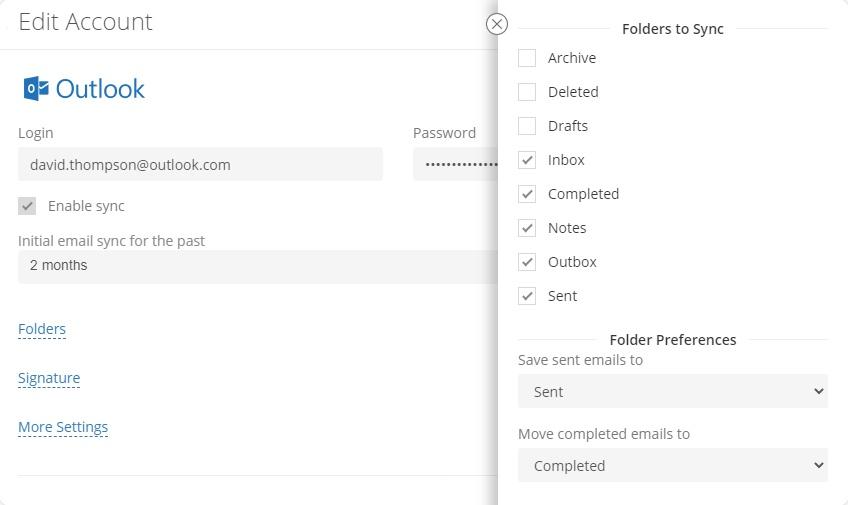Close the Folders to Sync panel
Image resolution: width=848 pixels, height=505 pixels.
496,24
